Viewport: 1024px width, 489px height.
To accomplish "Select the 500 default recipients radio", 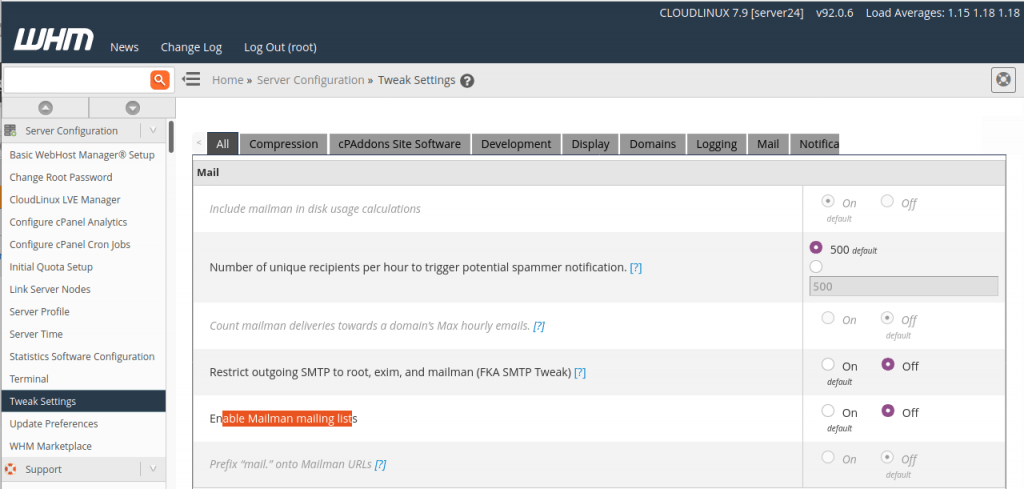I will coord(816,247).
